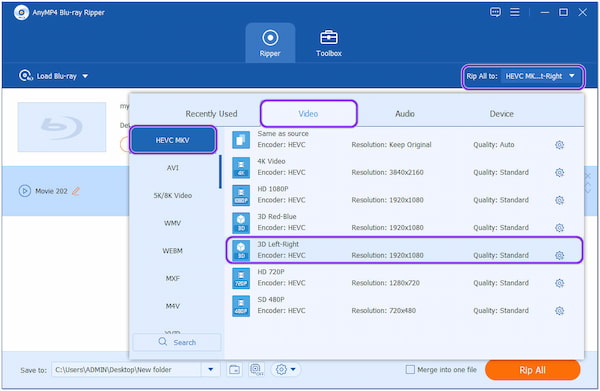Click the AnyMP4 Blu-ray Ripper logo

[21, 13]
